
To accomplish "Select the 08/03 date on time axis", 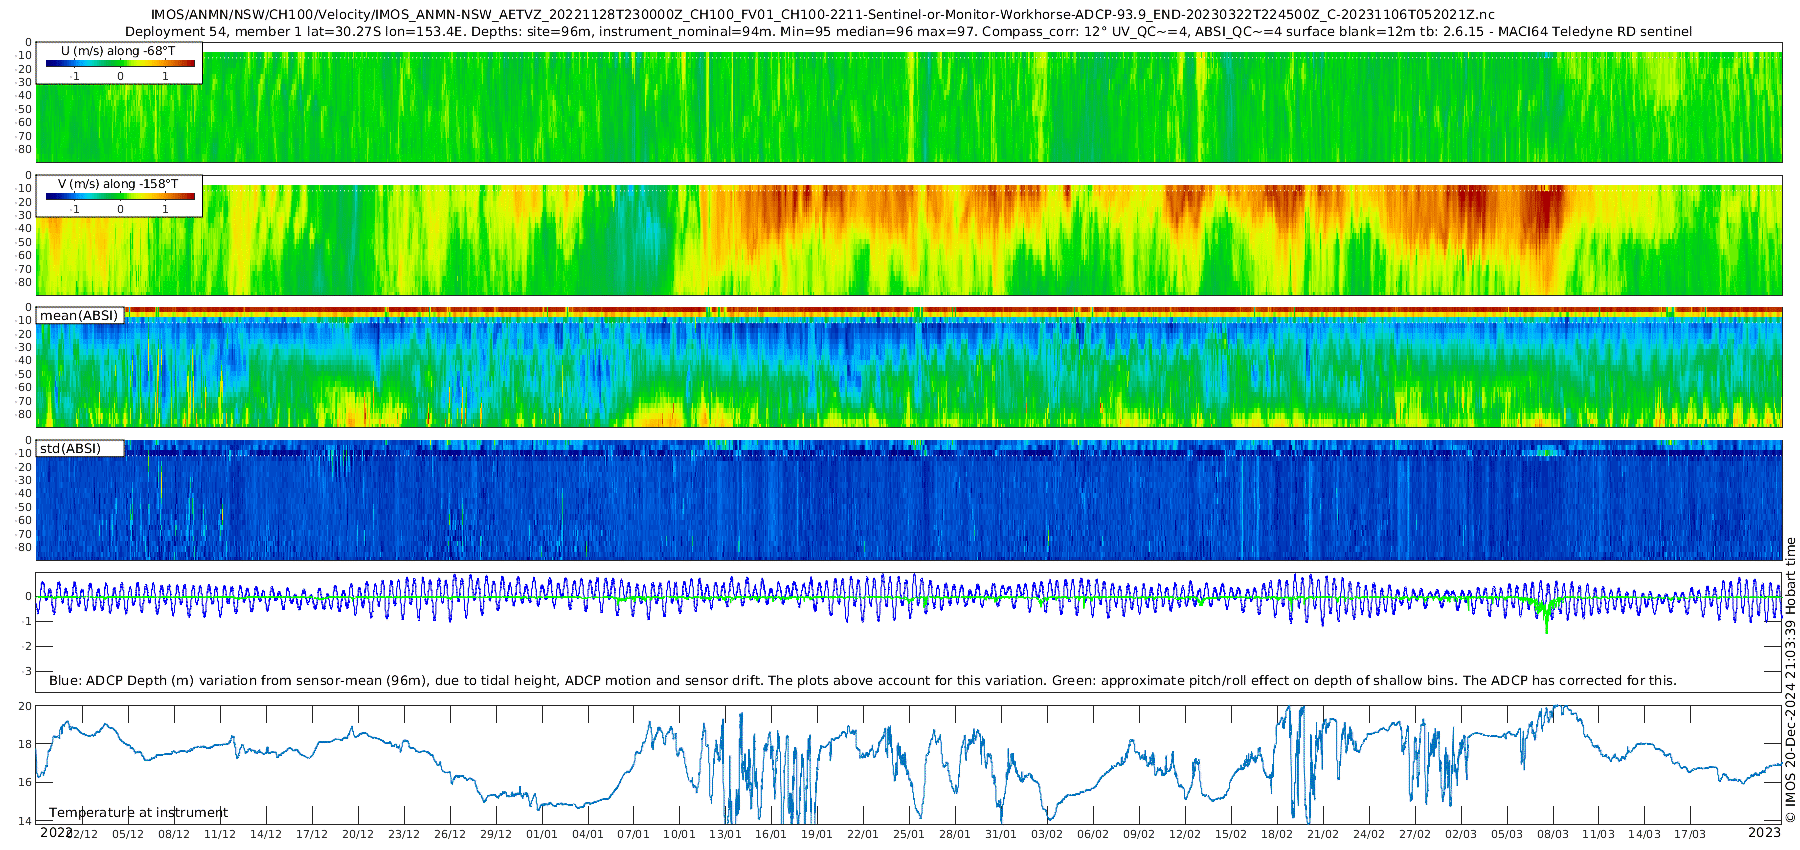I will pyautogui.click(x=1552, y=834).
